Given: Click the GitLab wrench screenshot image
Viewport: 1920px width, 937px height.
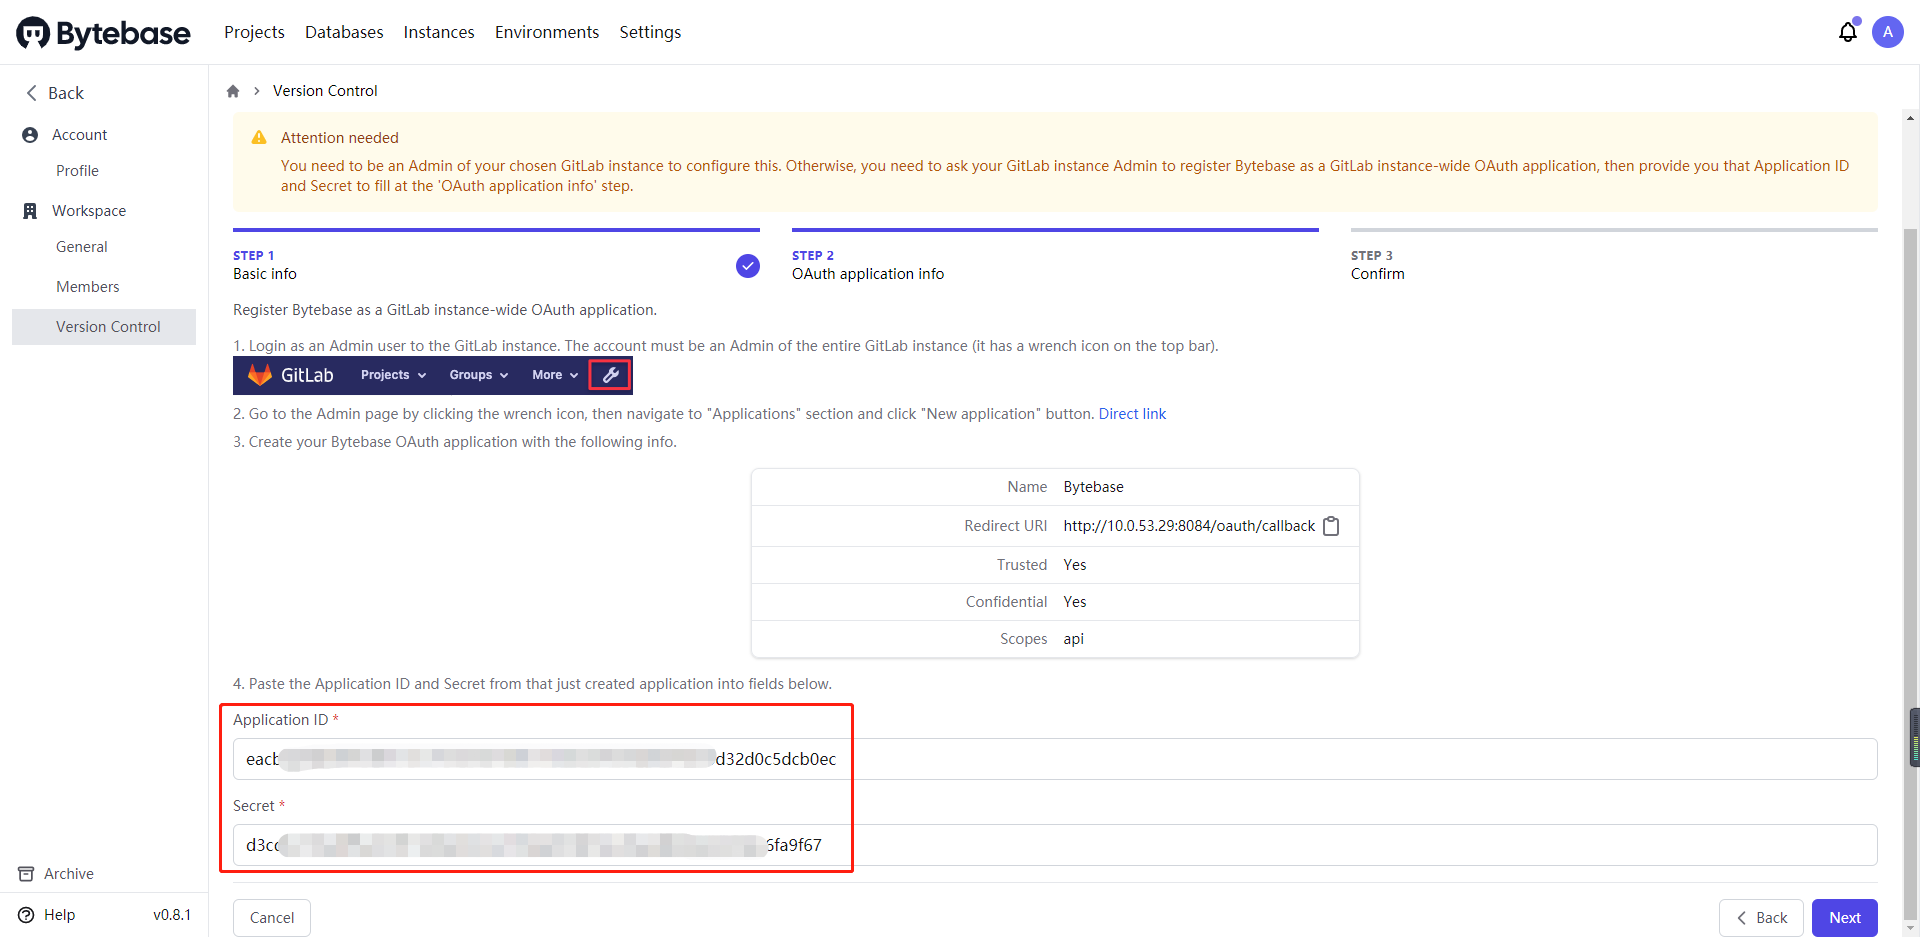Looking at the screenshot, I should click(x=433, y=375).
